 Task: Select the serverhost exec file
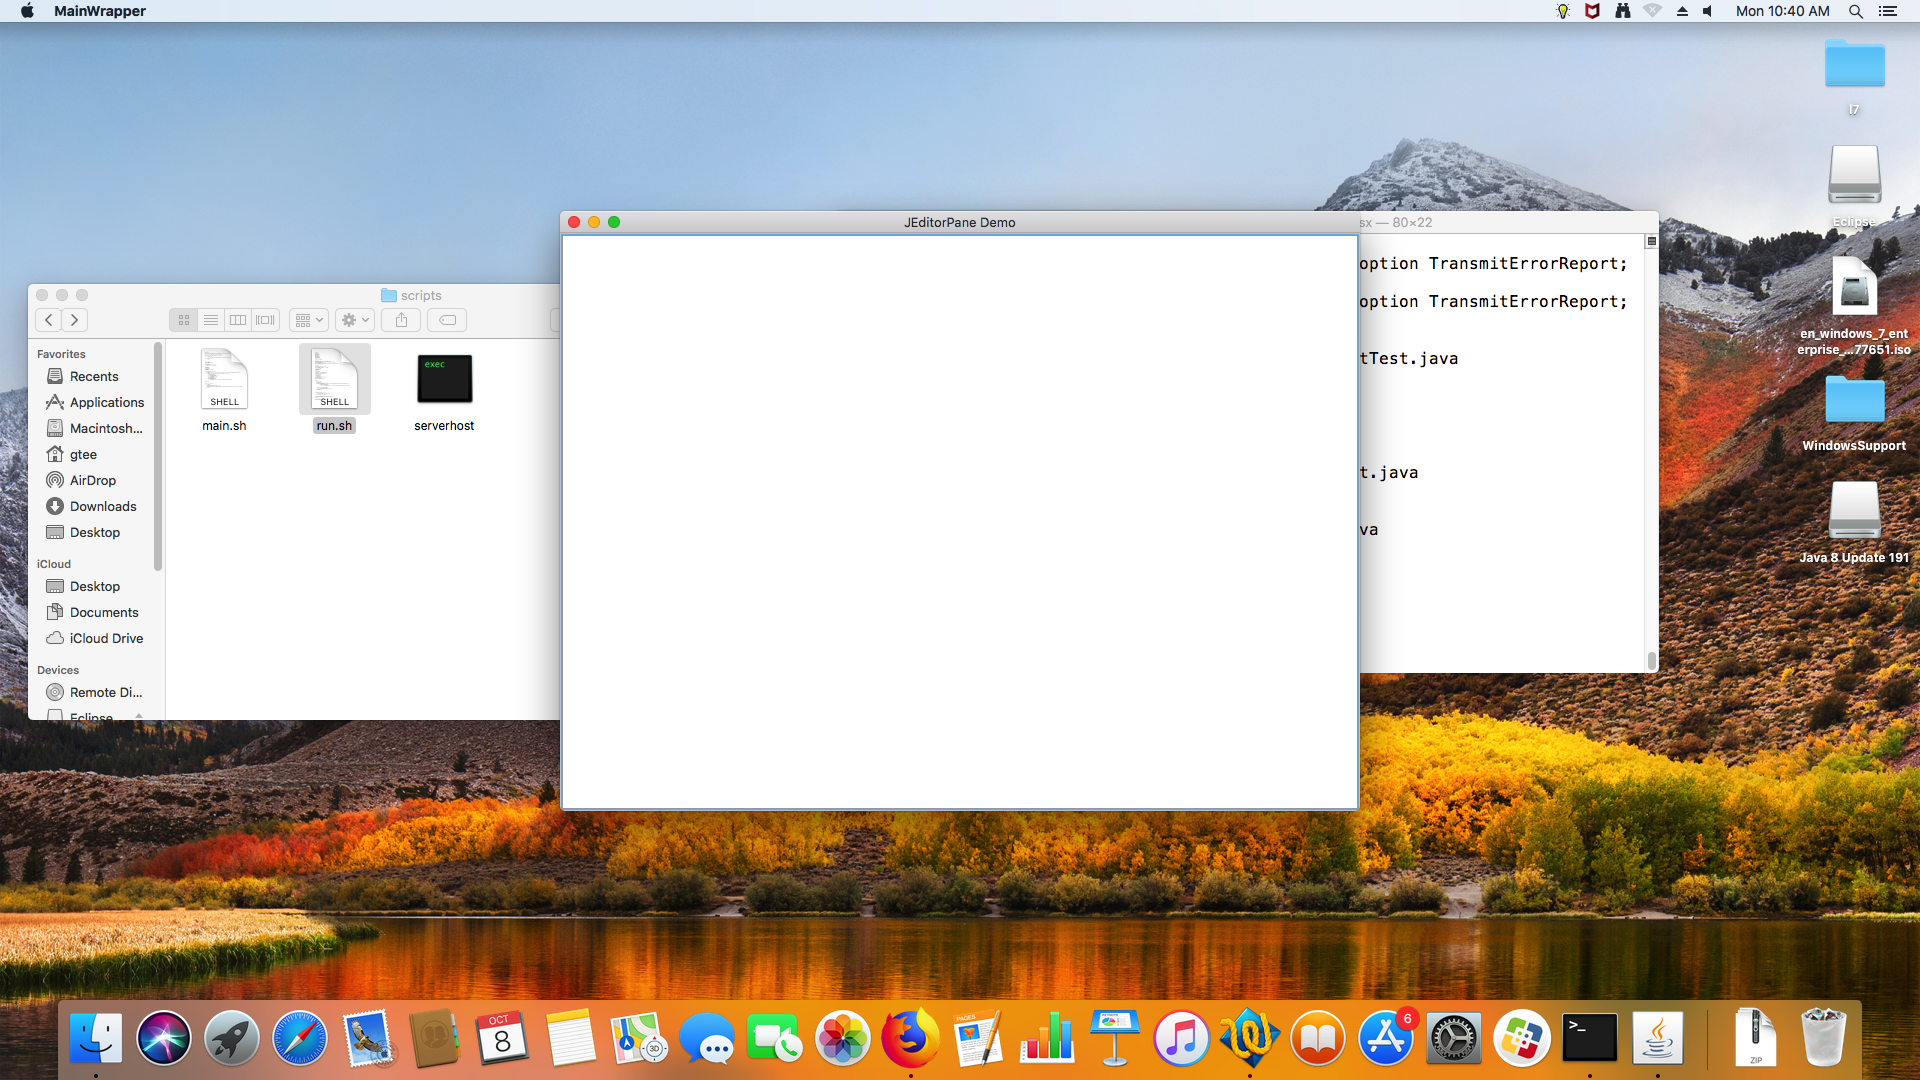pos(444,380)
